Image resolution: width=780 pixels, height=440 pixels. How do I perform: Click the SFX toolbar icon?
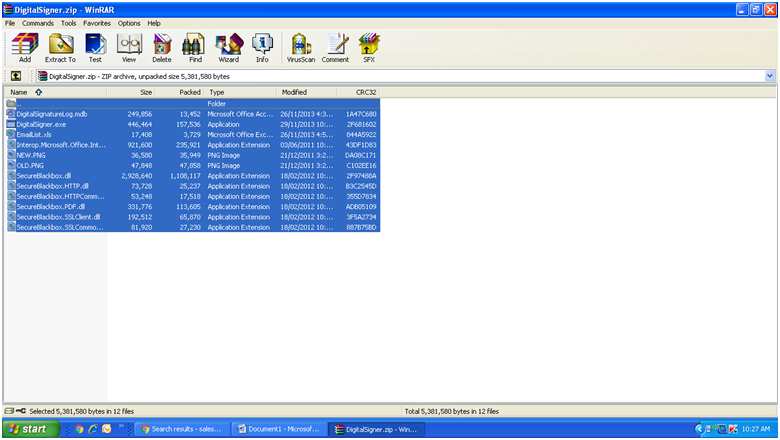tap(369, 48)
